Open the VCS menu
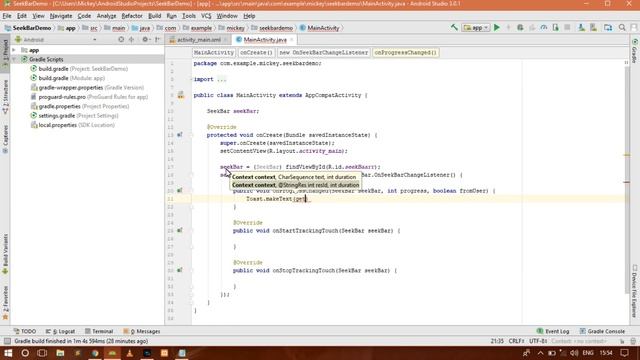Screen dimensions: 640x360 click(206, 16)
